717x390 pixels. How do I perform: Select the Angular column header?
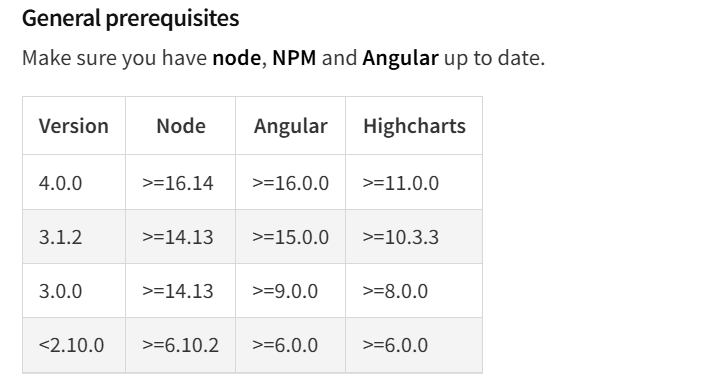pos(290,126)
